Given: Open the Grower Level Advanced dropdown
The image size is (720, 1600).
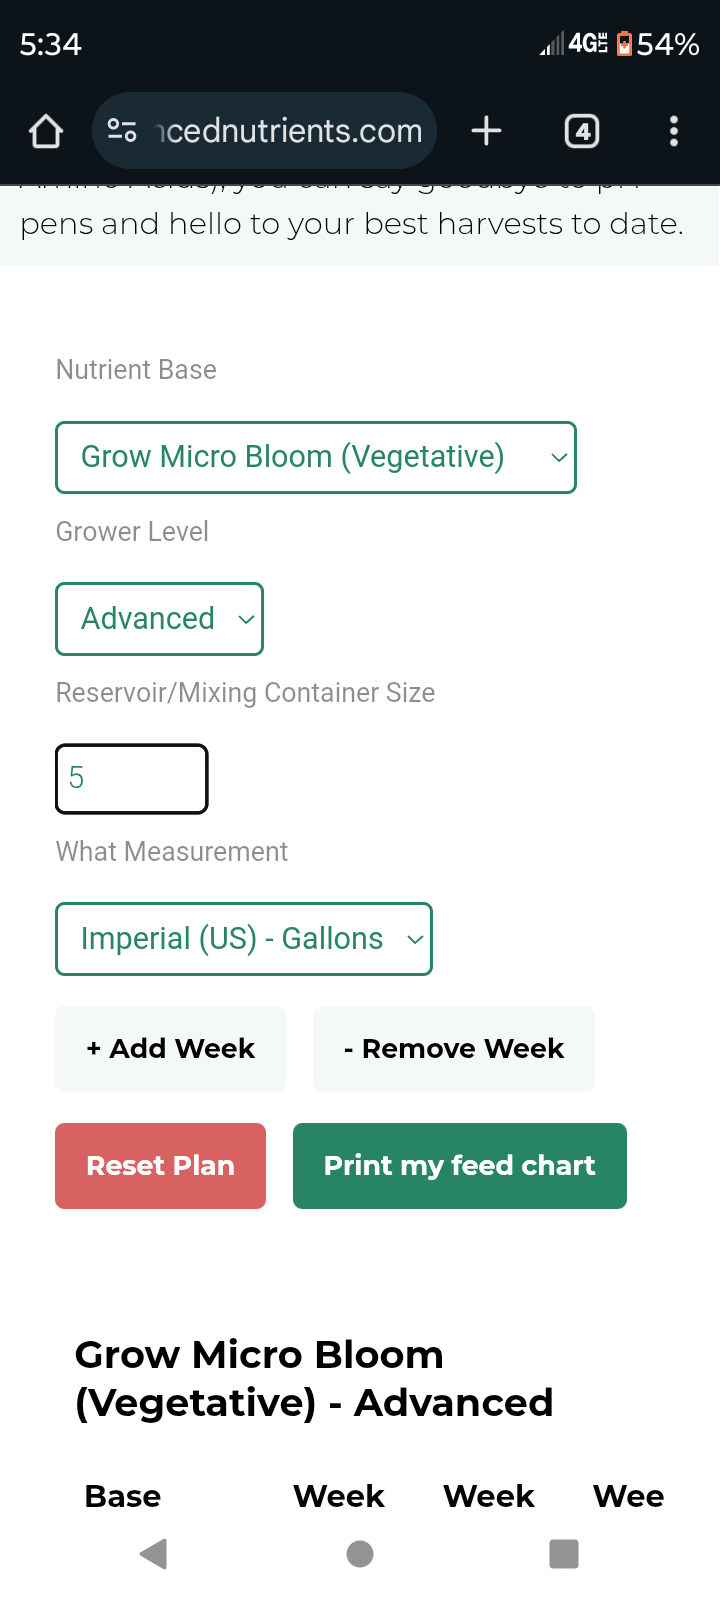Looking at the screenshot, I should click(x=160, y=619).
